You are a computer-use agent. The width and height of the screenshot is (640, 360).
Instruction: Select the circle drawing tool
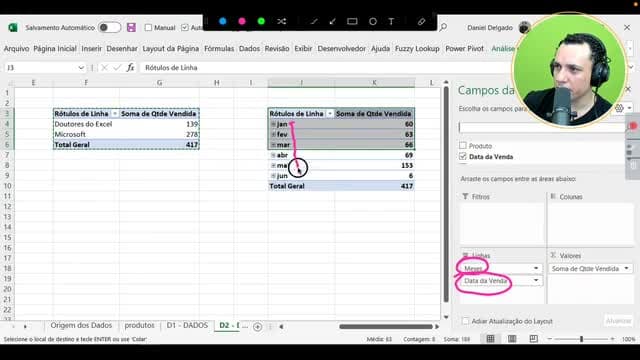(x=373, y=21)
